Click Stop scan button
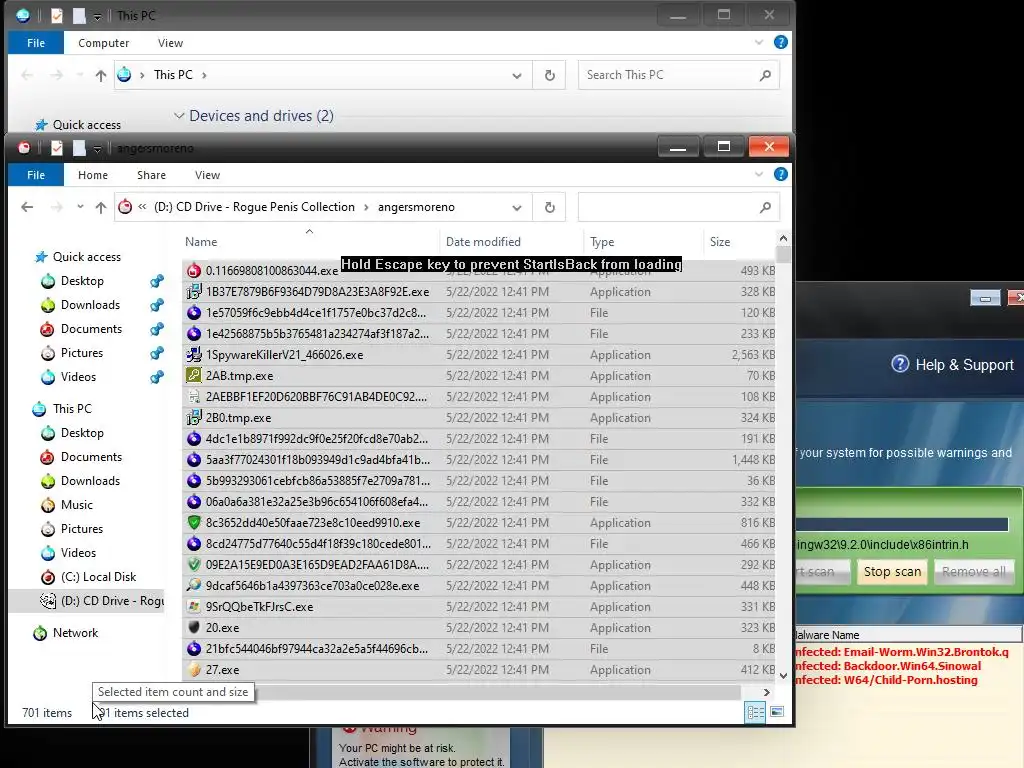Viewport: 1024px width, 768px height. click(892, 572)
